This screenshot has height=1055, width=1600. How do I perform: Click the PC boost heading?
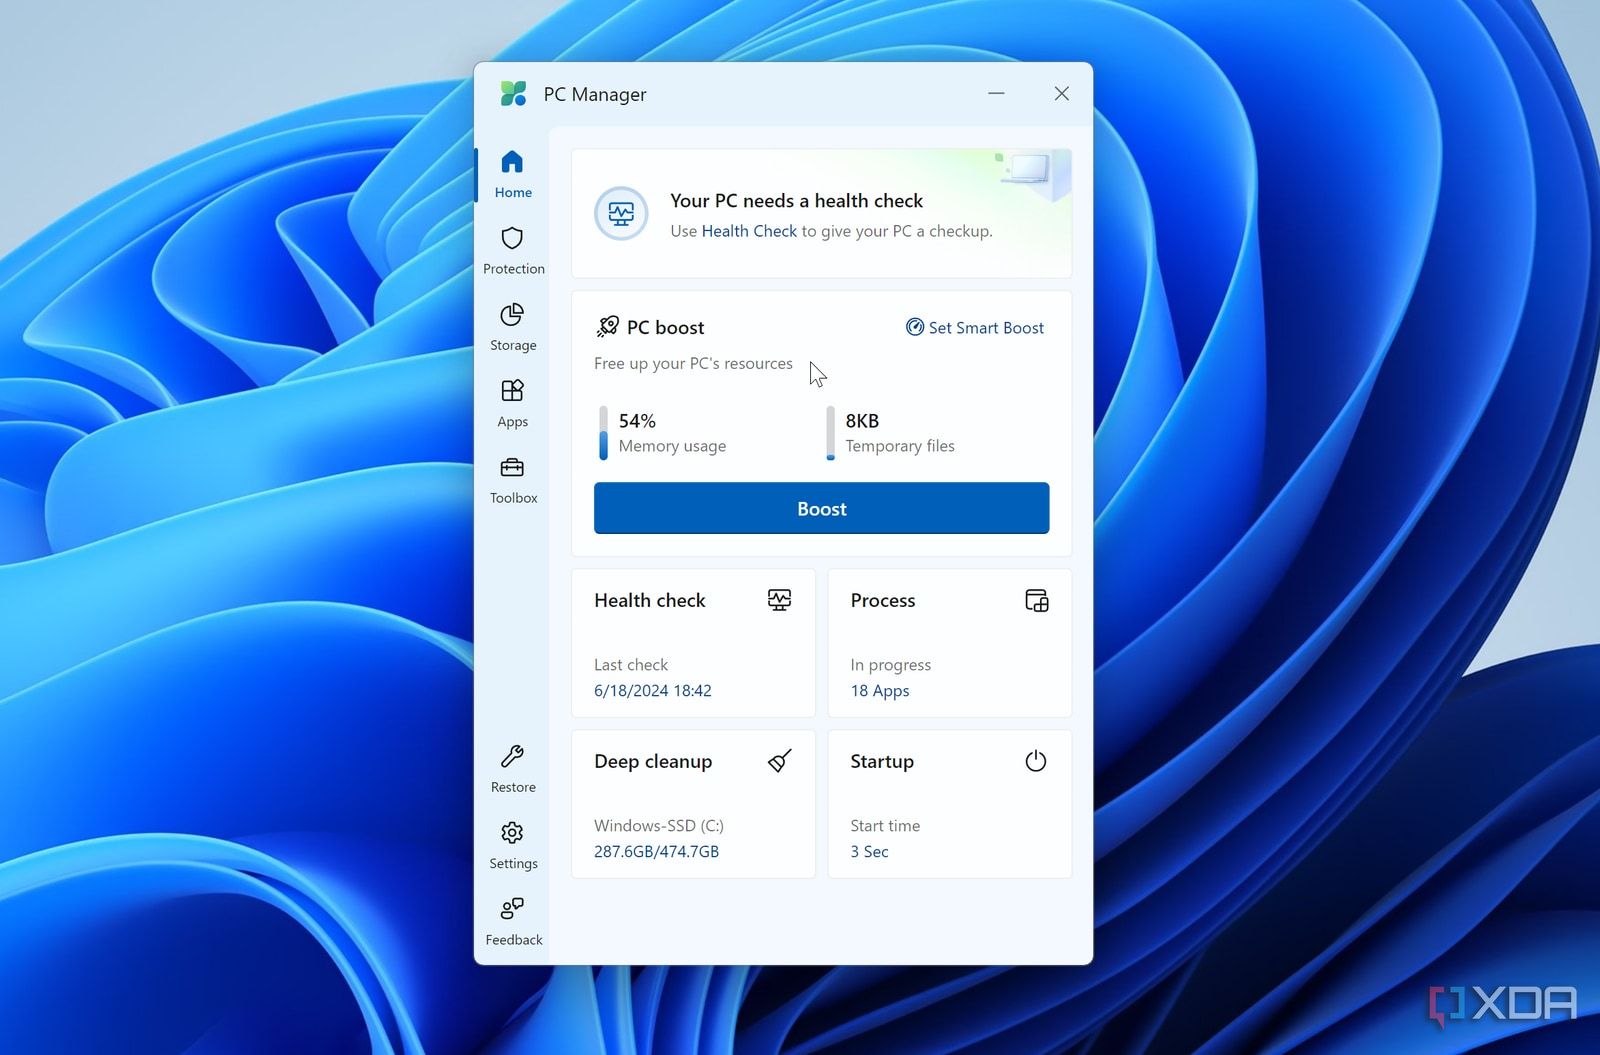click(x=665, y=327)
